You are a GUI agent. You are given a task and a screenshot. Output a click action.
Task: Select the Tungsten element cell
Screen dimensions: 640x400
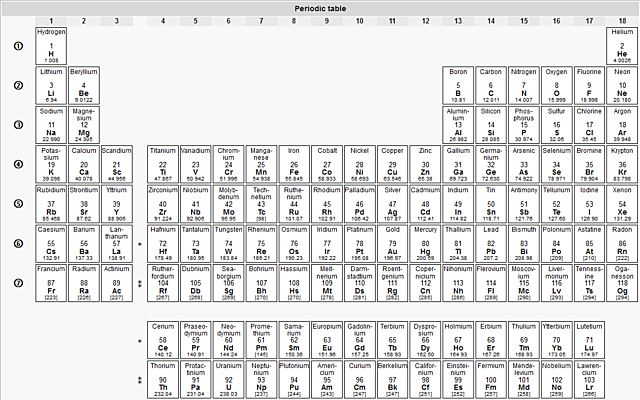click(x=229, y=243)
